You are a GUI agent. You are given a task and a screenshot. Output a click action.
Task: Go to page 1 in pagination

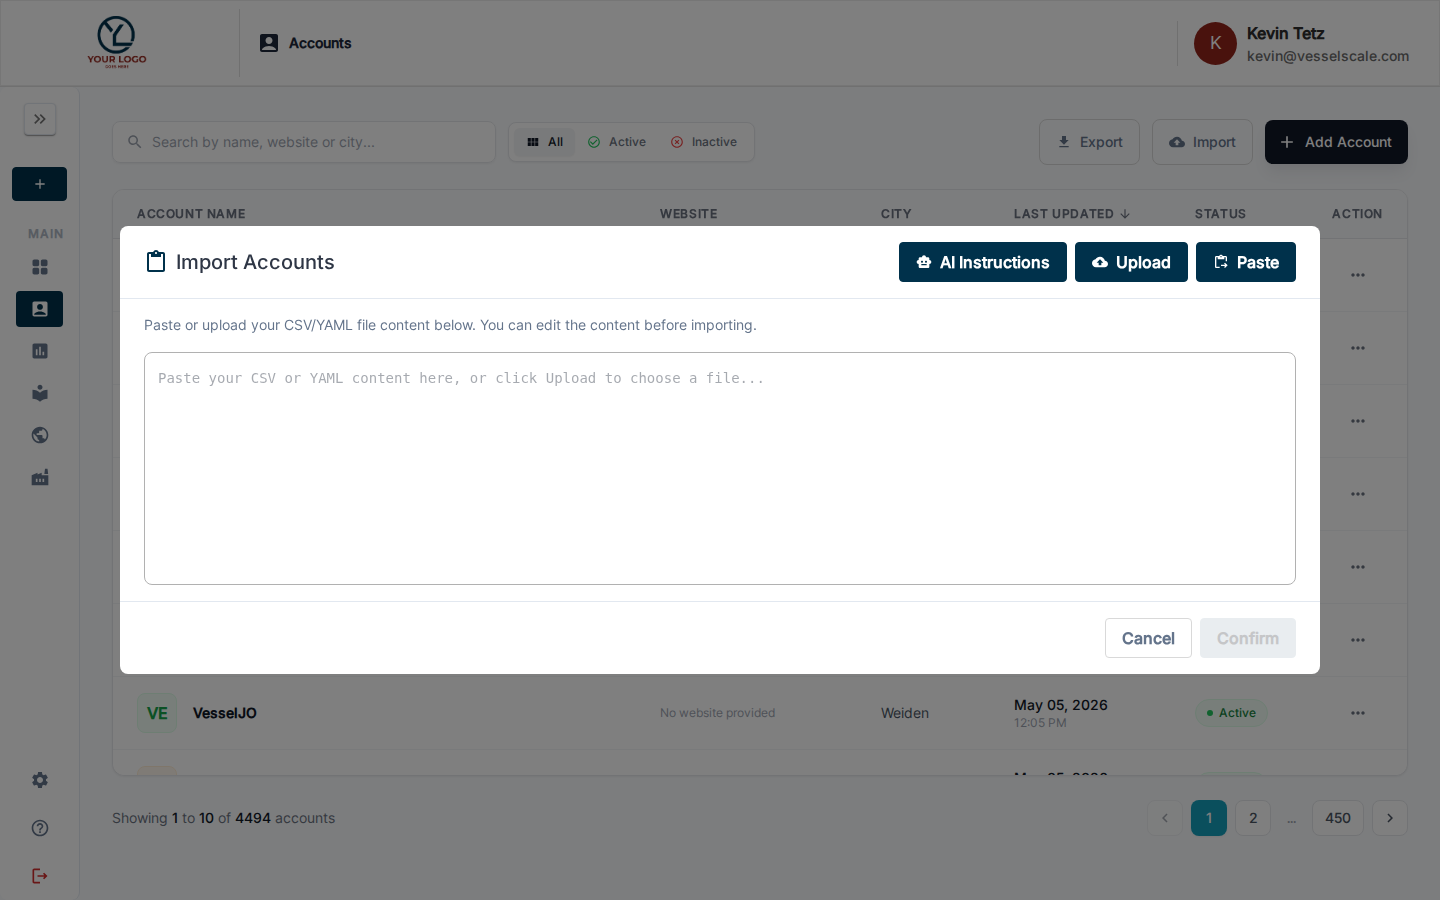tap(1209, 818)
